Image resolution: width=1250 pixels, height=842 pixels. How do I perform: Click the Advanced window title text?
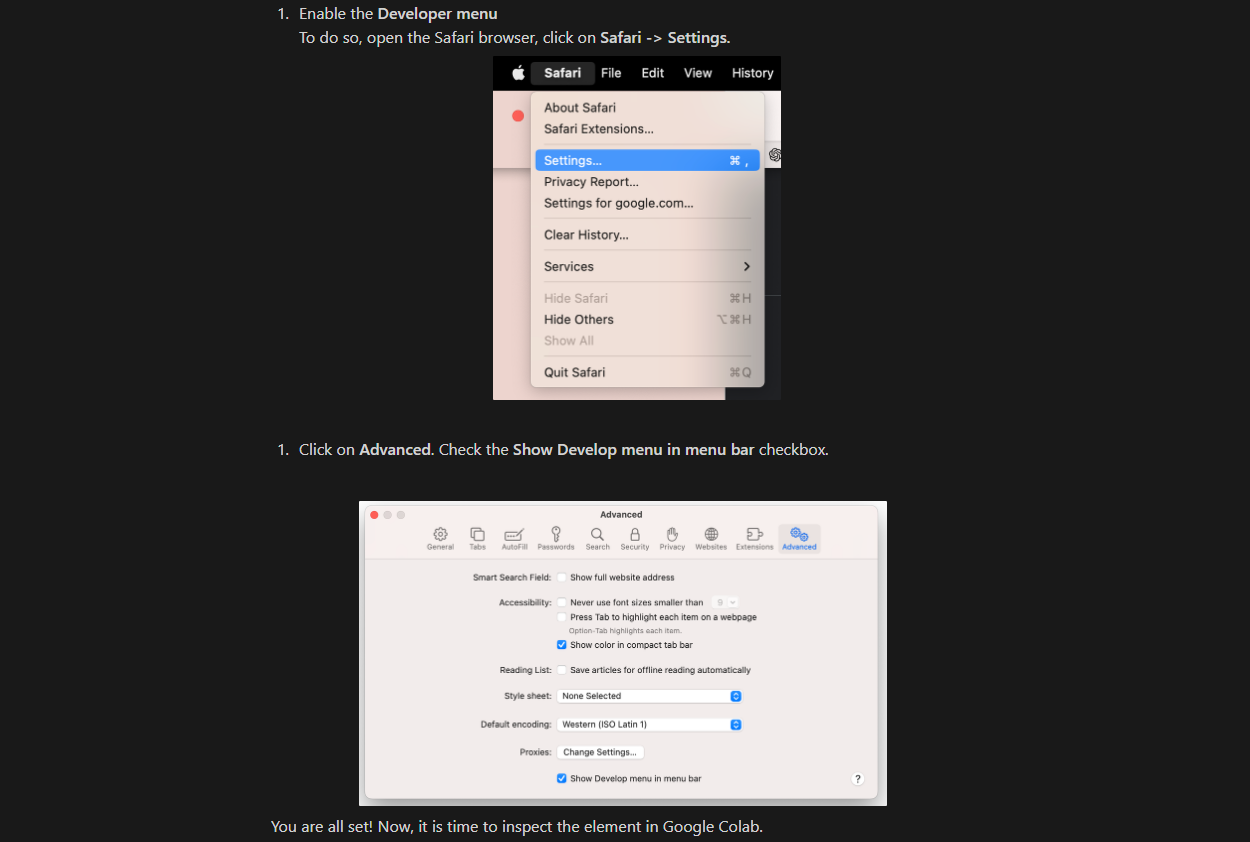[621, 515]
